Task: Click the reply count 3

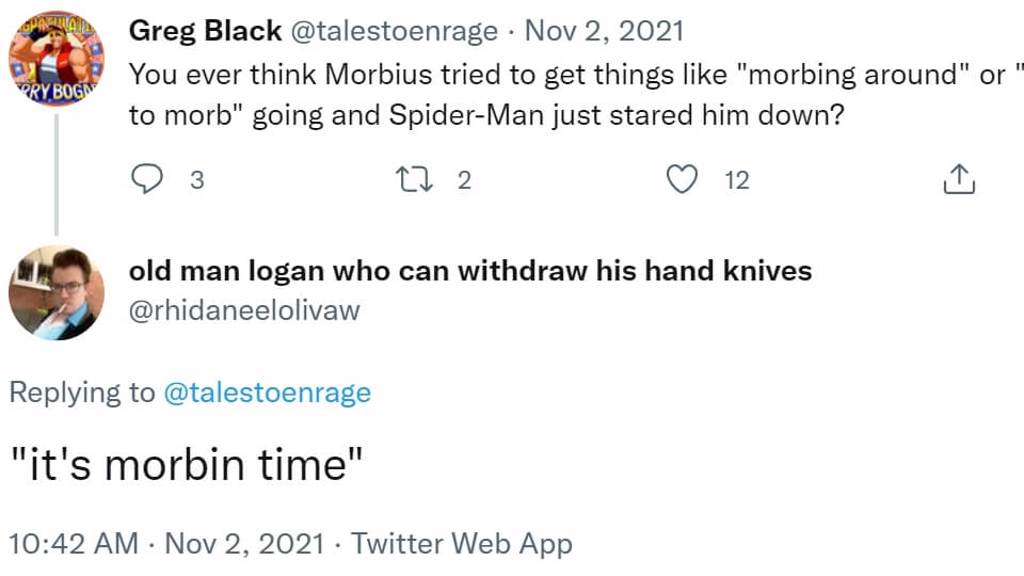Action: pos(196,181)
